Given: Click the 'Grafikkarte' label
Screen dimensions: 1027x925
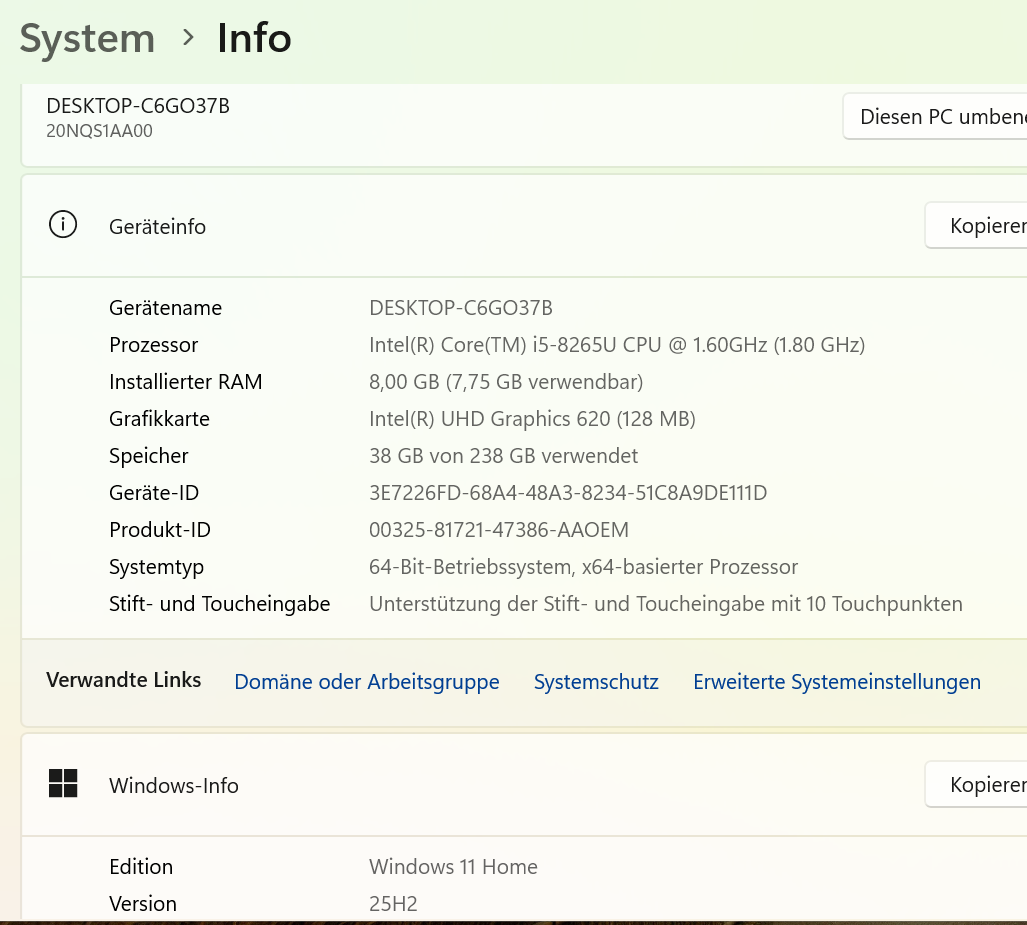Looking at the screenshot, I should (160, 419).
